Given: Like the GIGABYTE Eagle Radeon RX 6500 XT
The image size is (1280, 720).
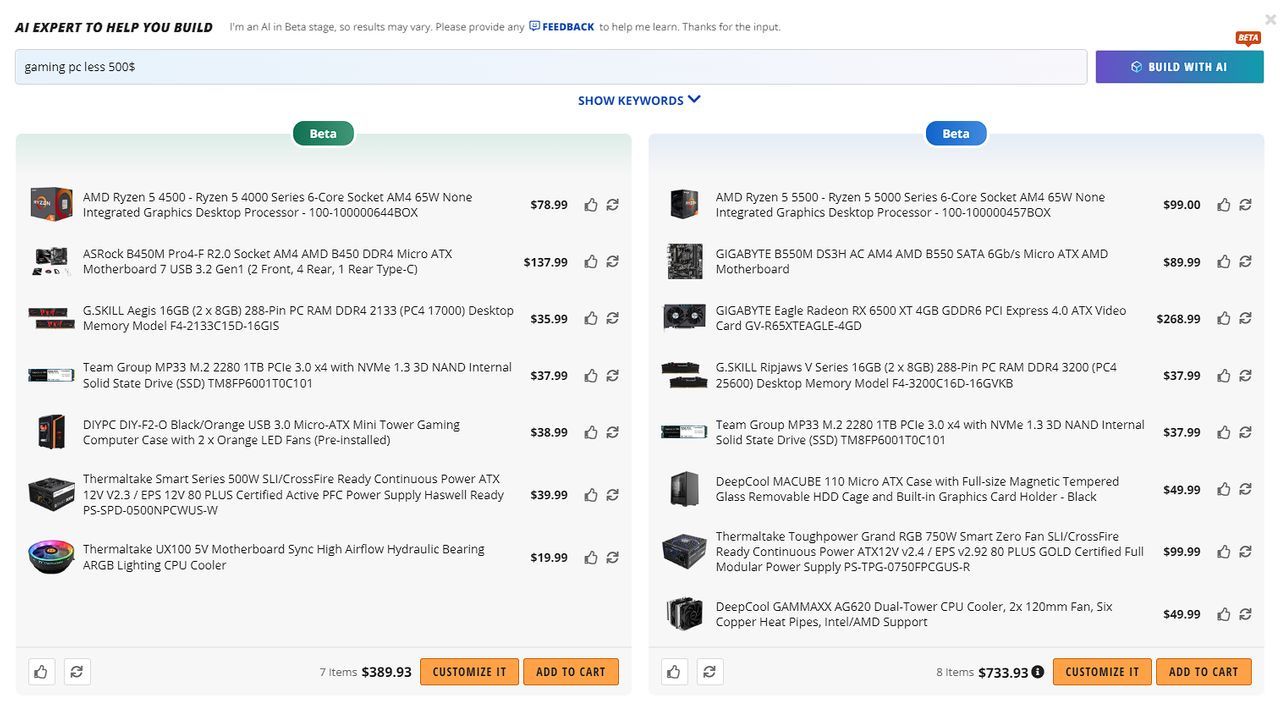Looking at the screenshot, I should pos(1224,319).
